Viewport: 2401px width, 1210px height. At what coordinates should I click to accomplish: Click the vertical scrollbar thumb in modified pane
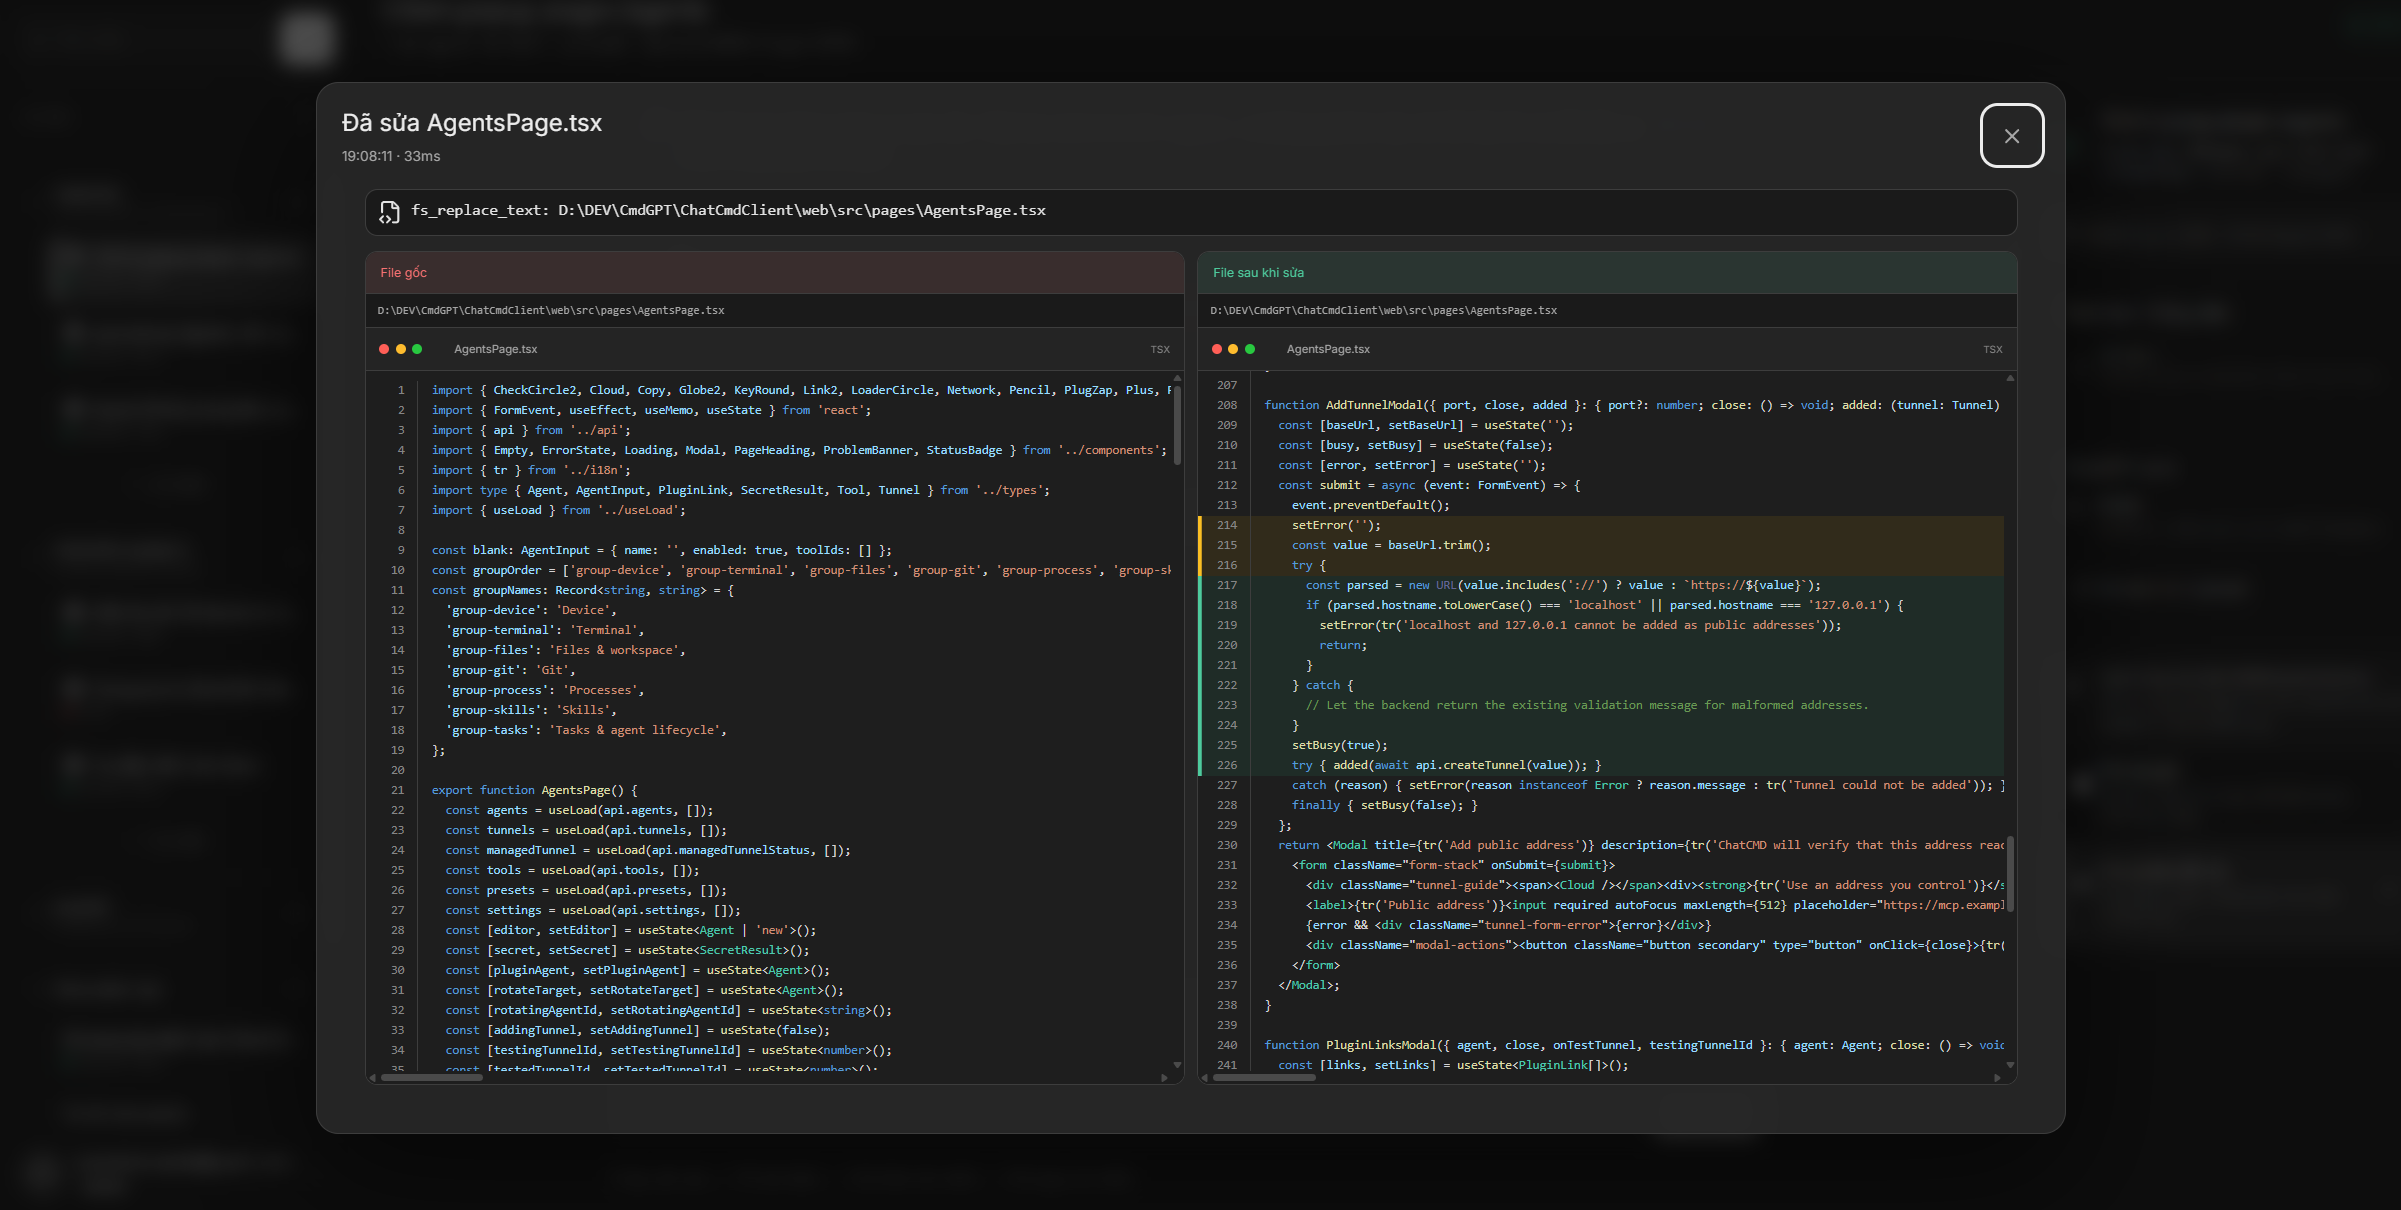click(x=2010, y=874)
